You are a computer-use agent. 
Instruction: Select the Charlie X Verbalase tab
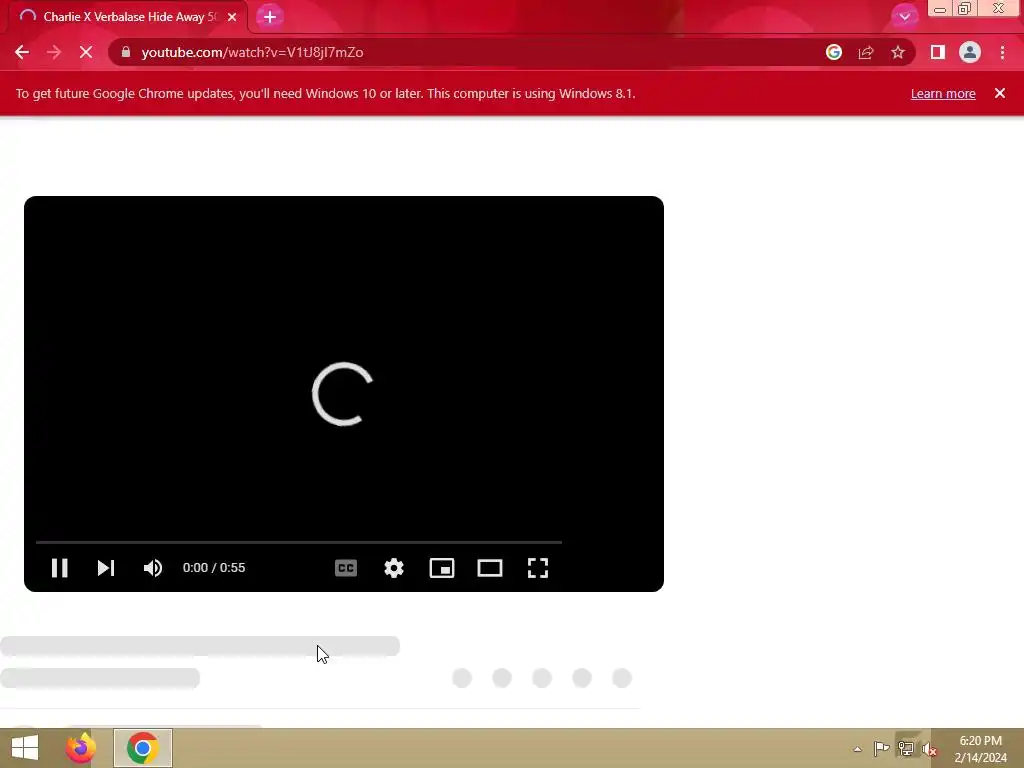click(x=129, y=17)
